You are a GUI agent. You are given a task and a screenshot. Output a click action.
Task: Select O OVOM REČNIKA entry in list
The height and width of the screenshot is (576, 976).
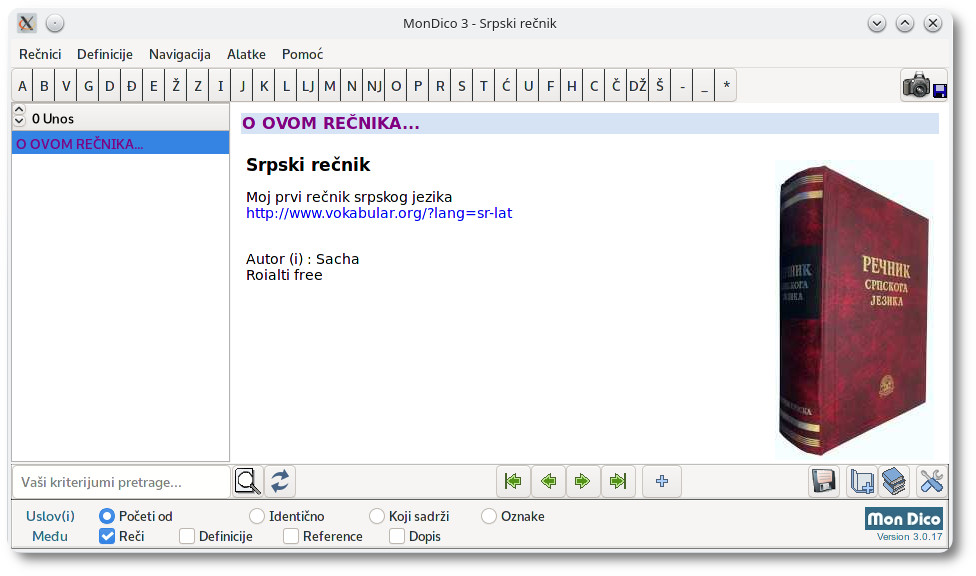coord(120,143)
